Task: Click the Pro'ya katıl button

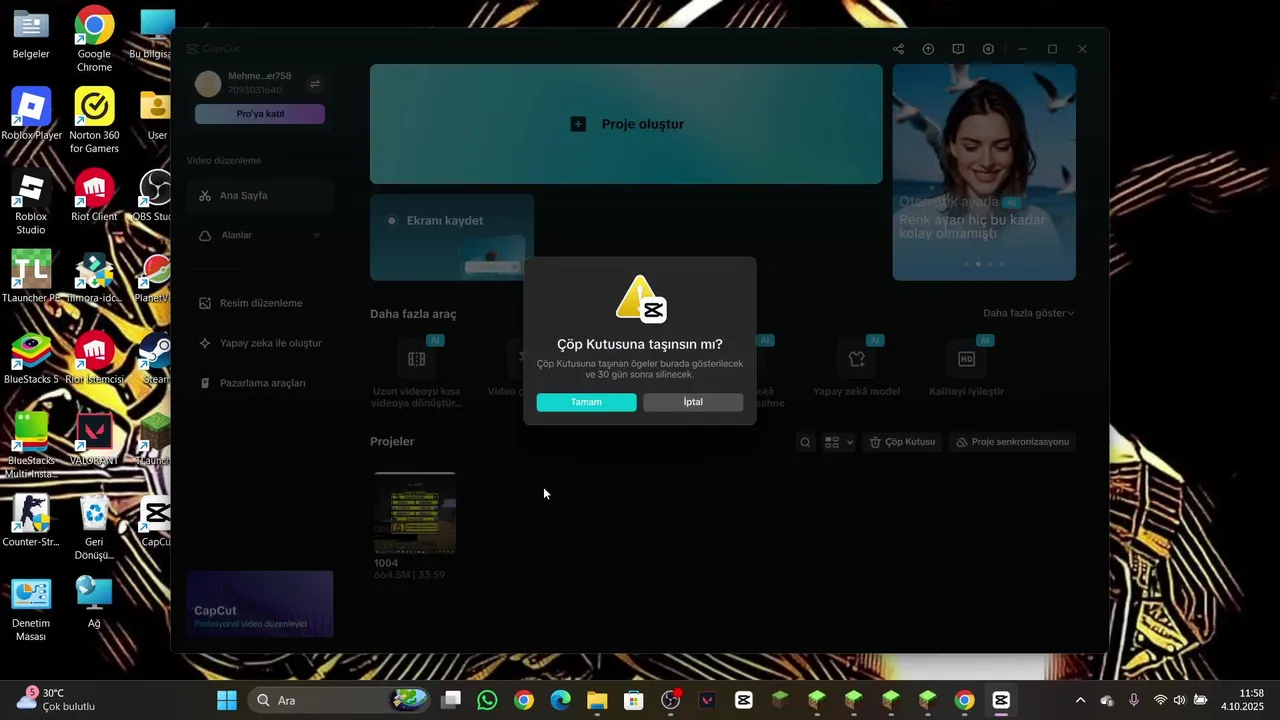Action: tap(260, 114)
